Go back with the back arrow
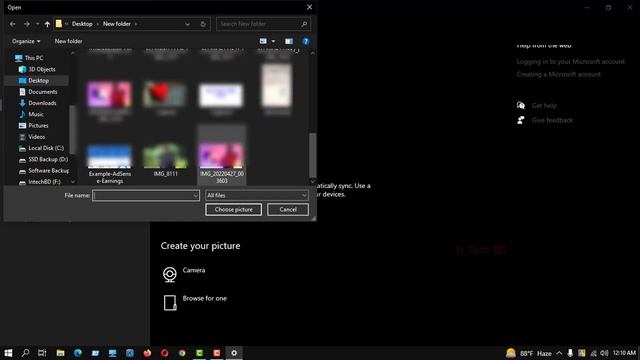 tap(13, 24)
